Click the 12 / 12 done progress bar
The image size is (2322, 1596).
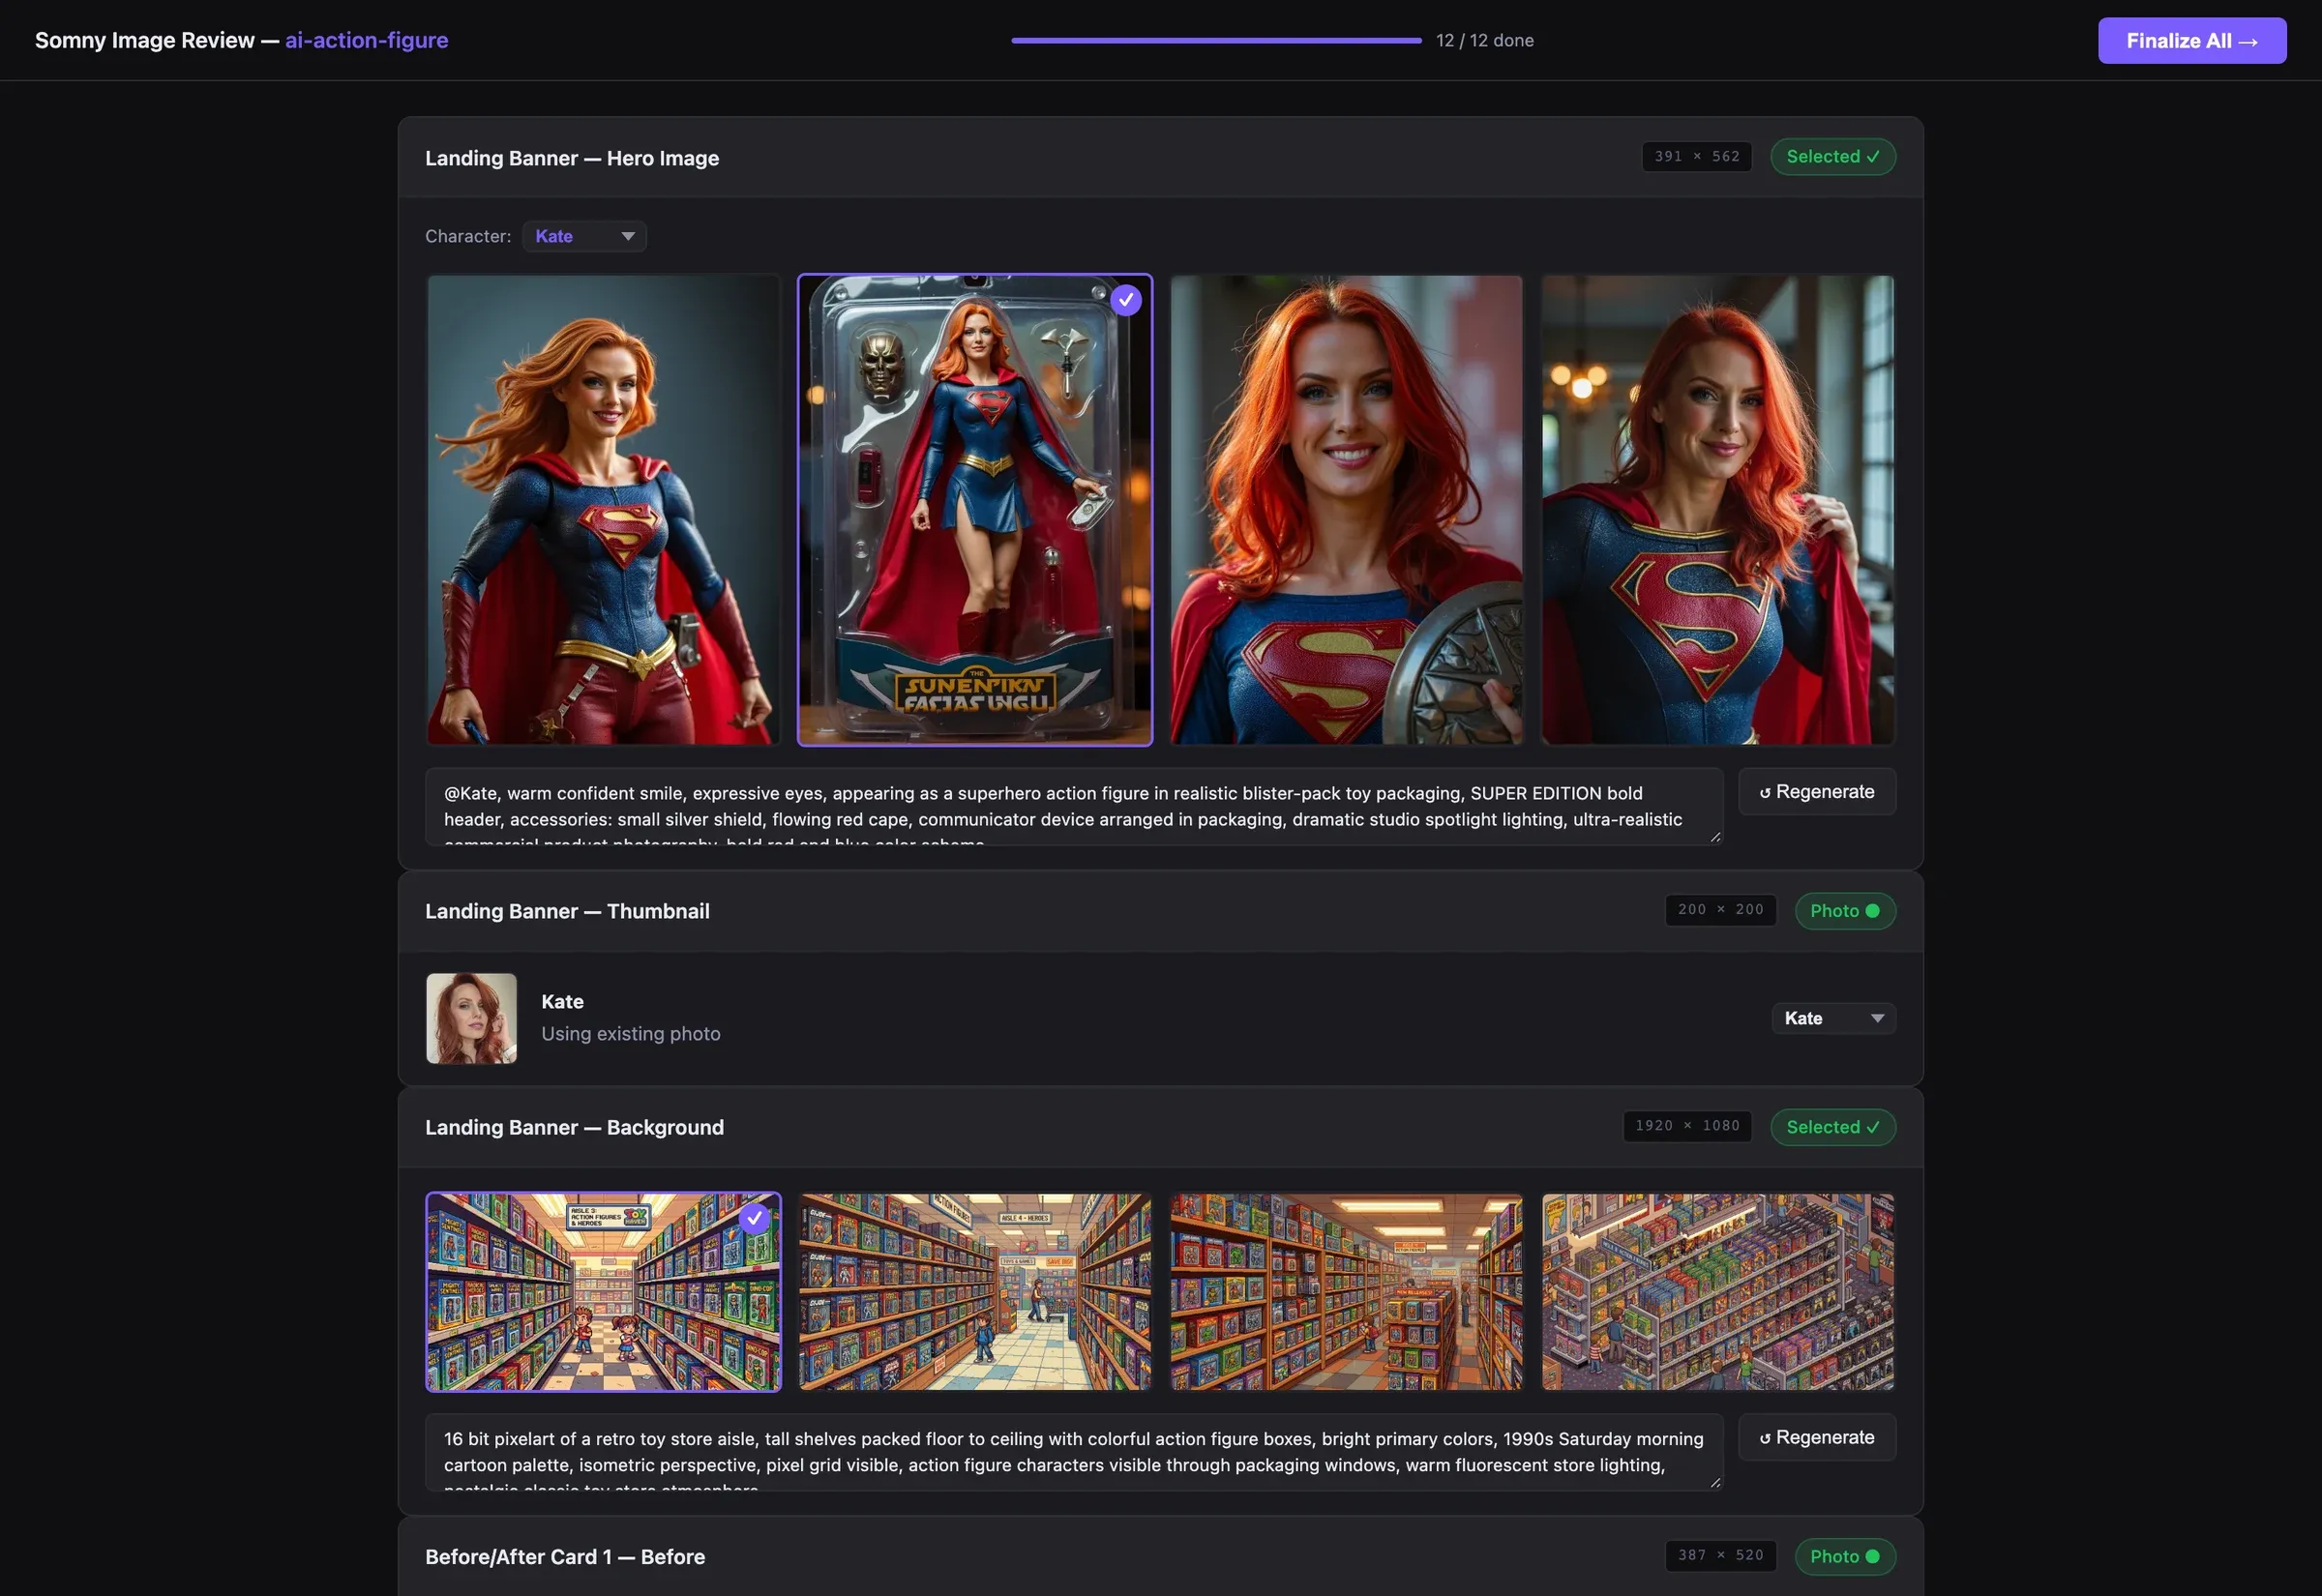1216,40
